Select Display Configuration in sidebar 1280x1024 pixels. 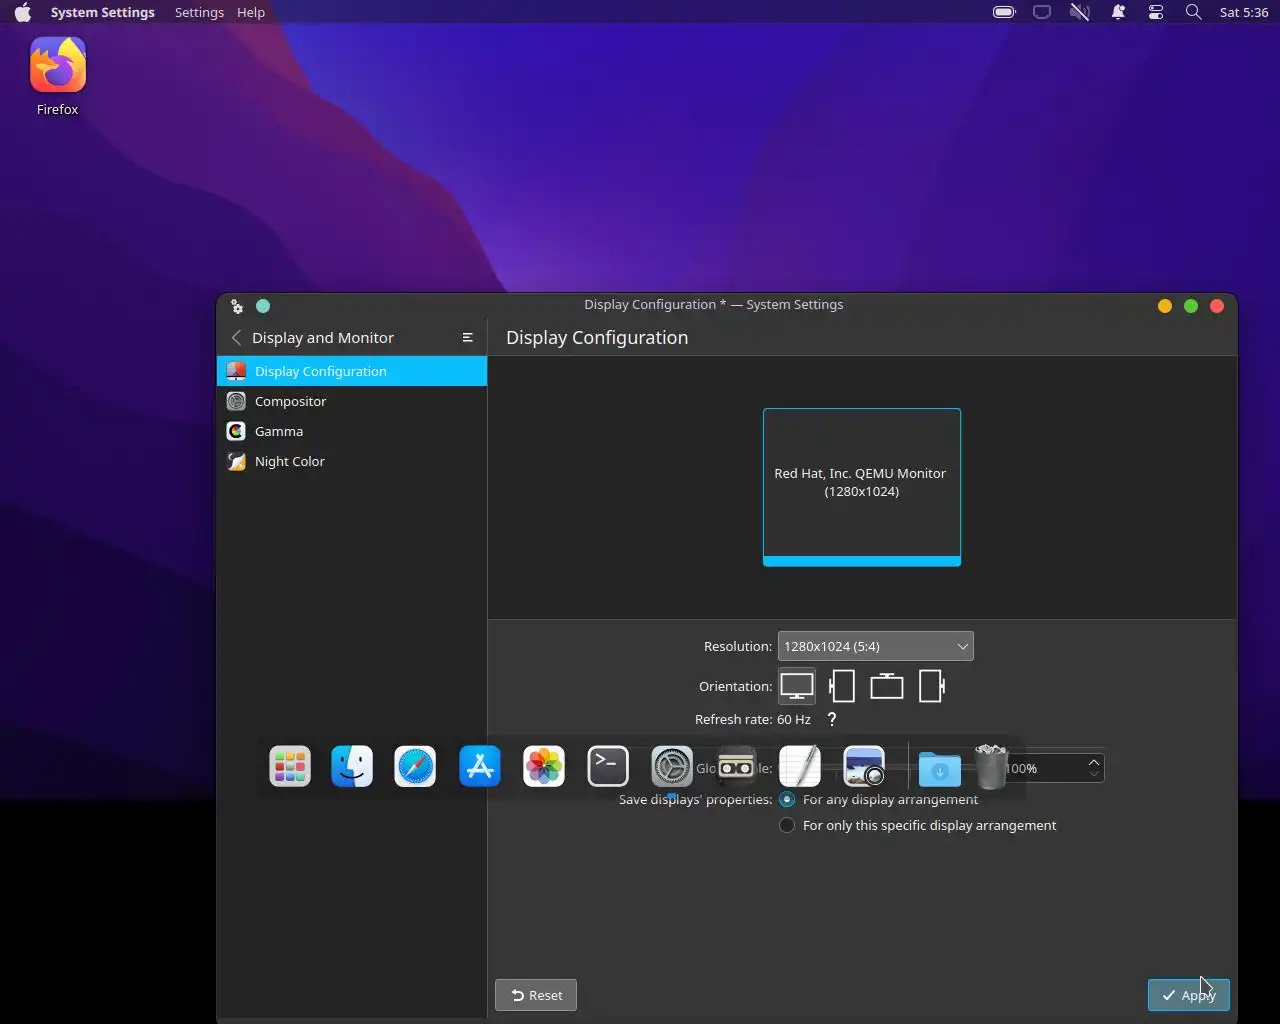[352, 371]
